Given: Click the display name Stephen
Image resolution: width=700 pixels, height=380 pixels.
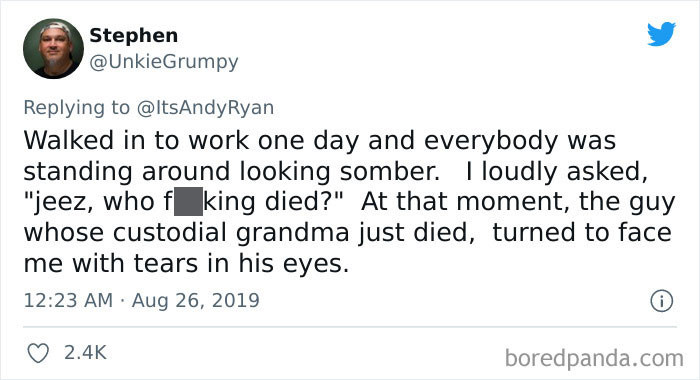Looking at the screenshot, I should click(x=133, y=35).
